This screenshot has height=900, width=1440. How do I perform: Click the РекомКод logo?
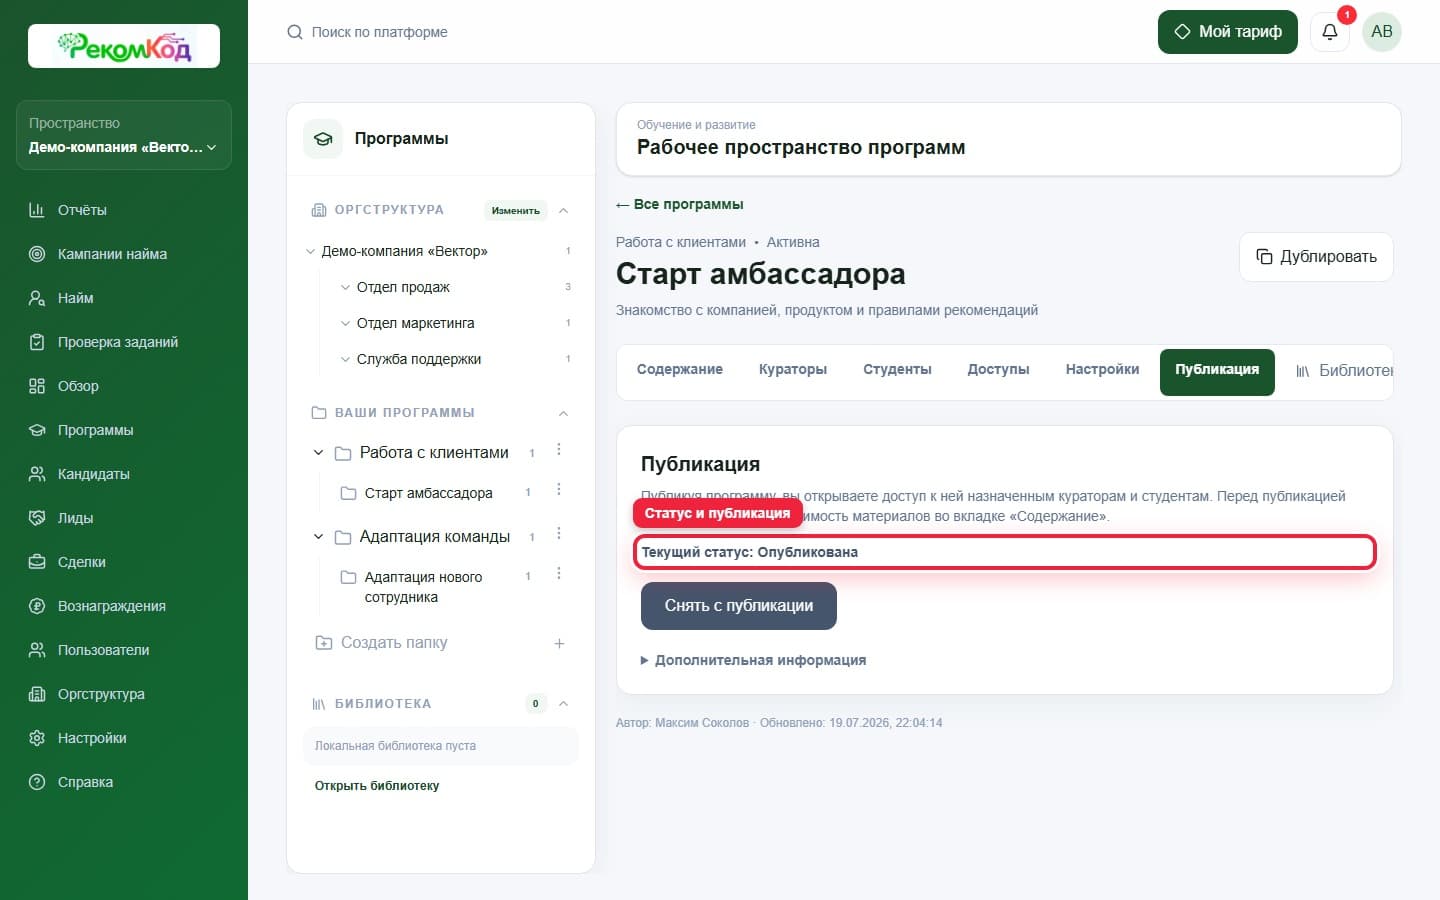coord(124,46)
